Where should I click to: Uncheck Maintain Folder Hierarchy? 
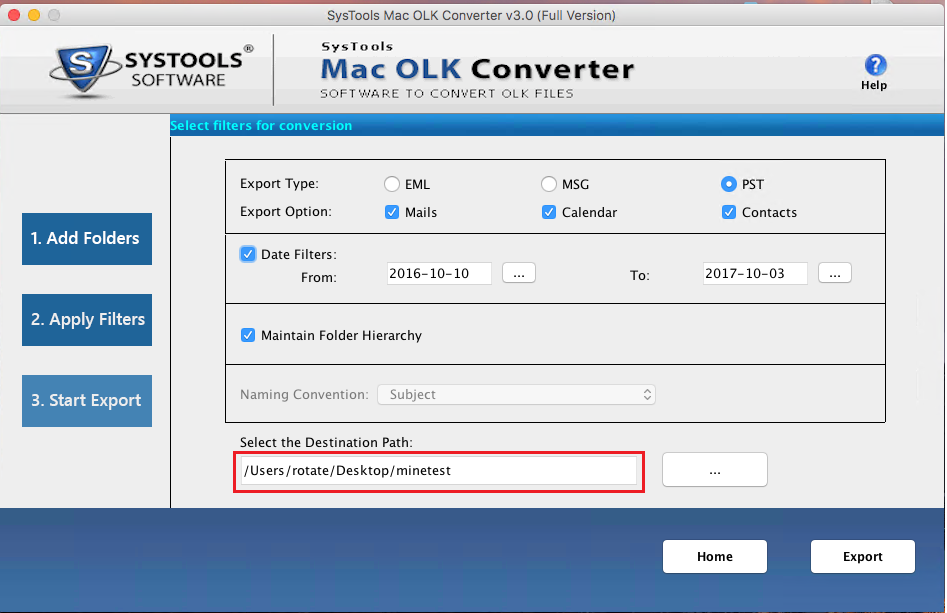pos(248,335)
